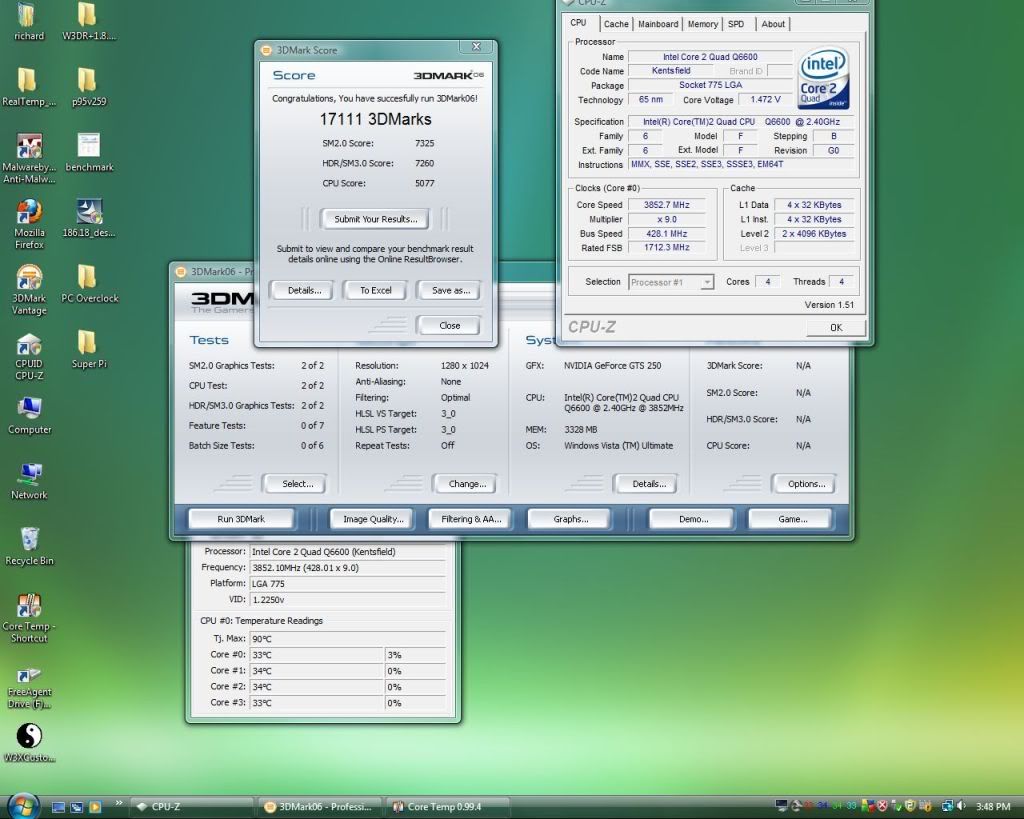Open the Super Pi folder
1024x819 pixels.
89,349
